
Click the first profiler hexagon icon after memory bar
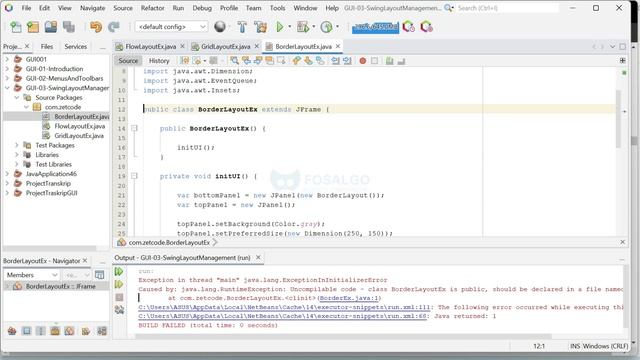409,27
